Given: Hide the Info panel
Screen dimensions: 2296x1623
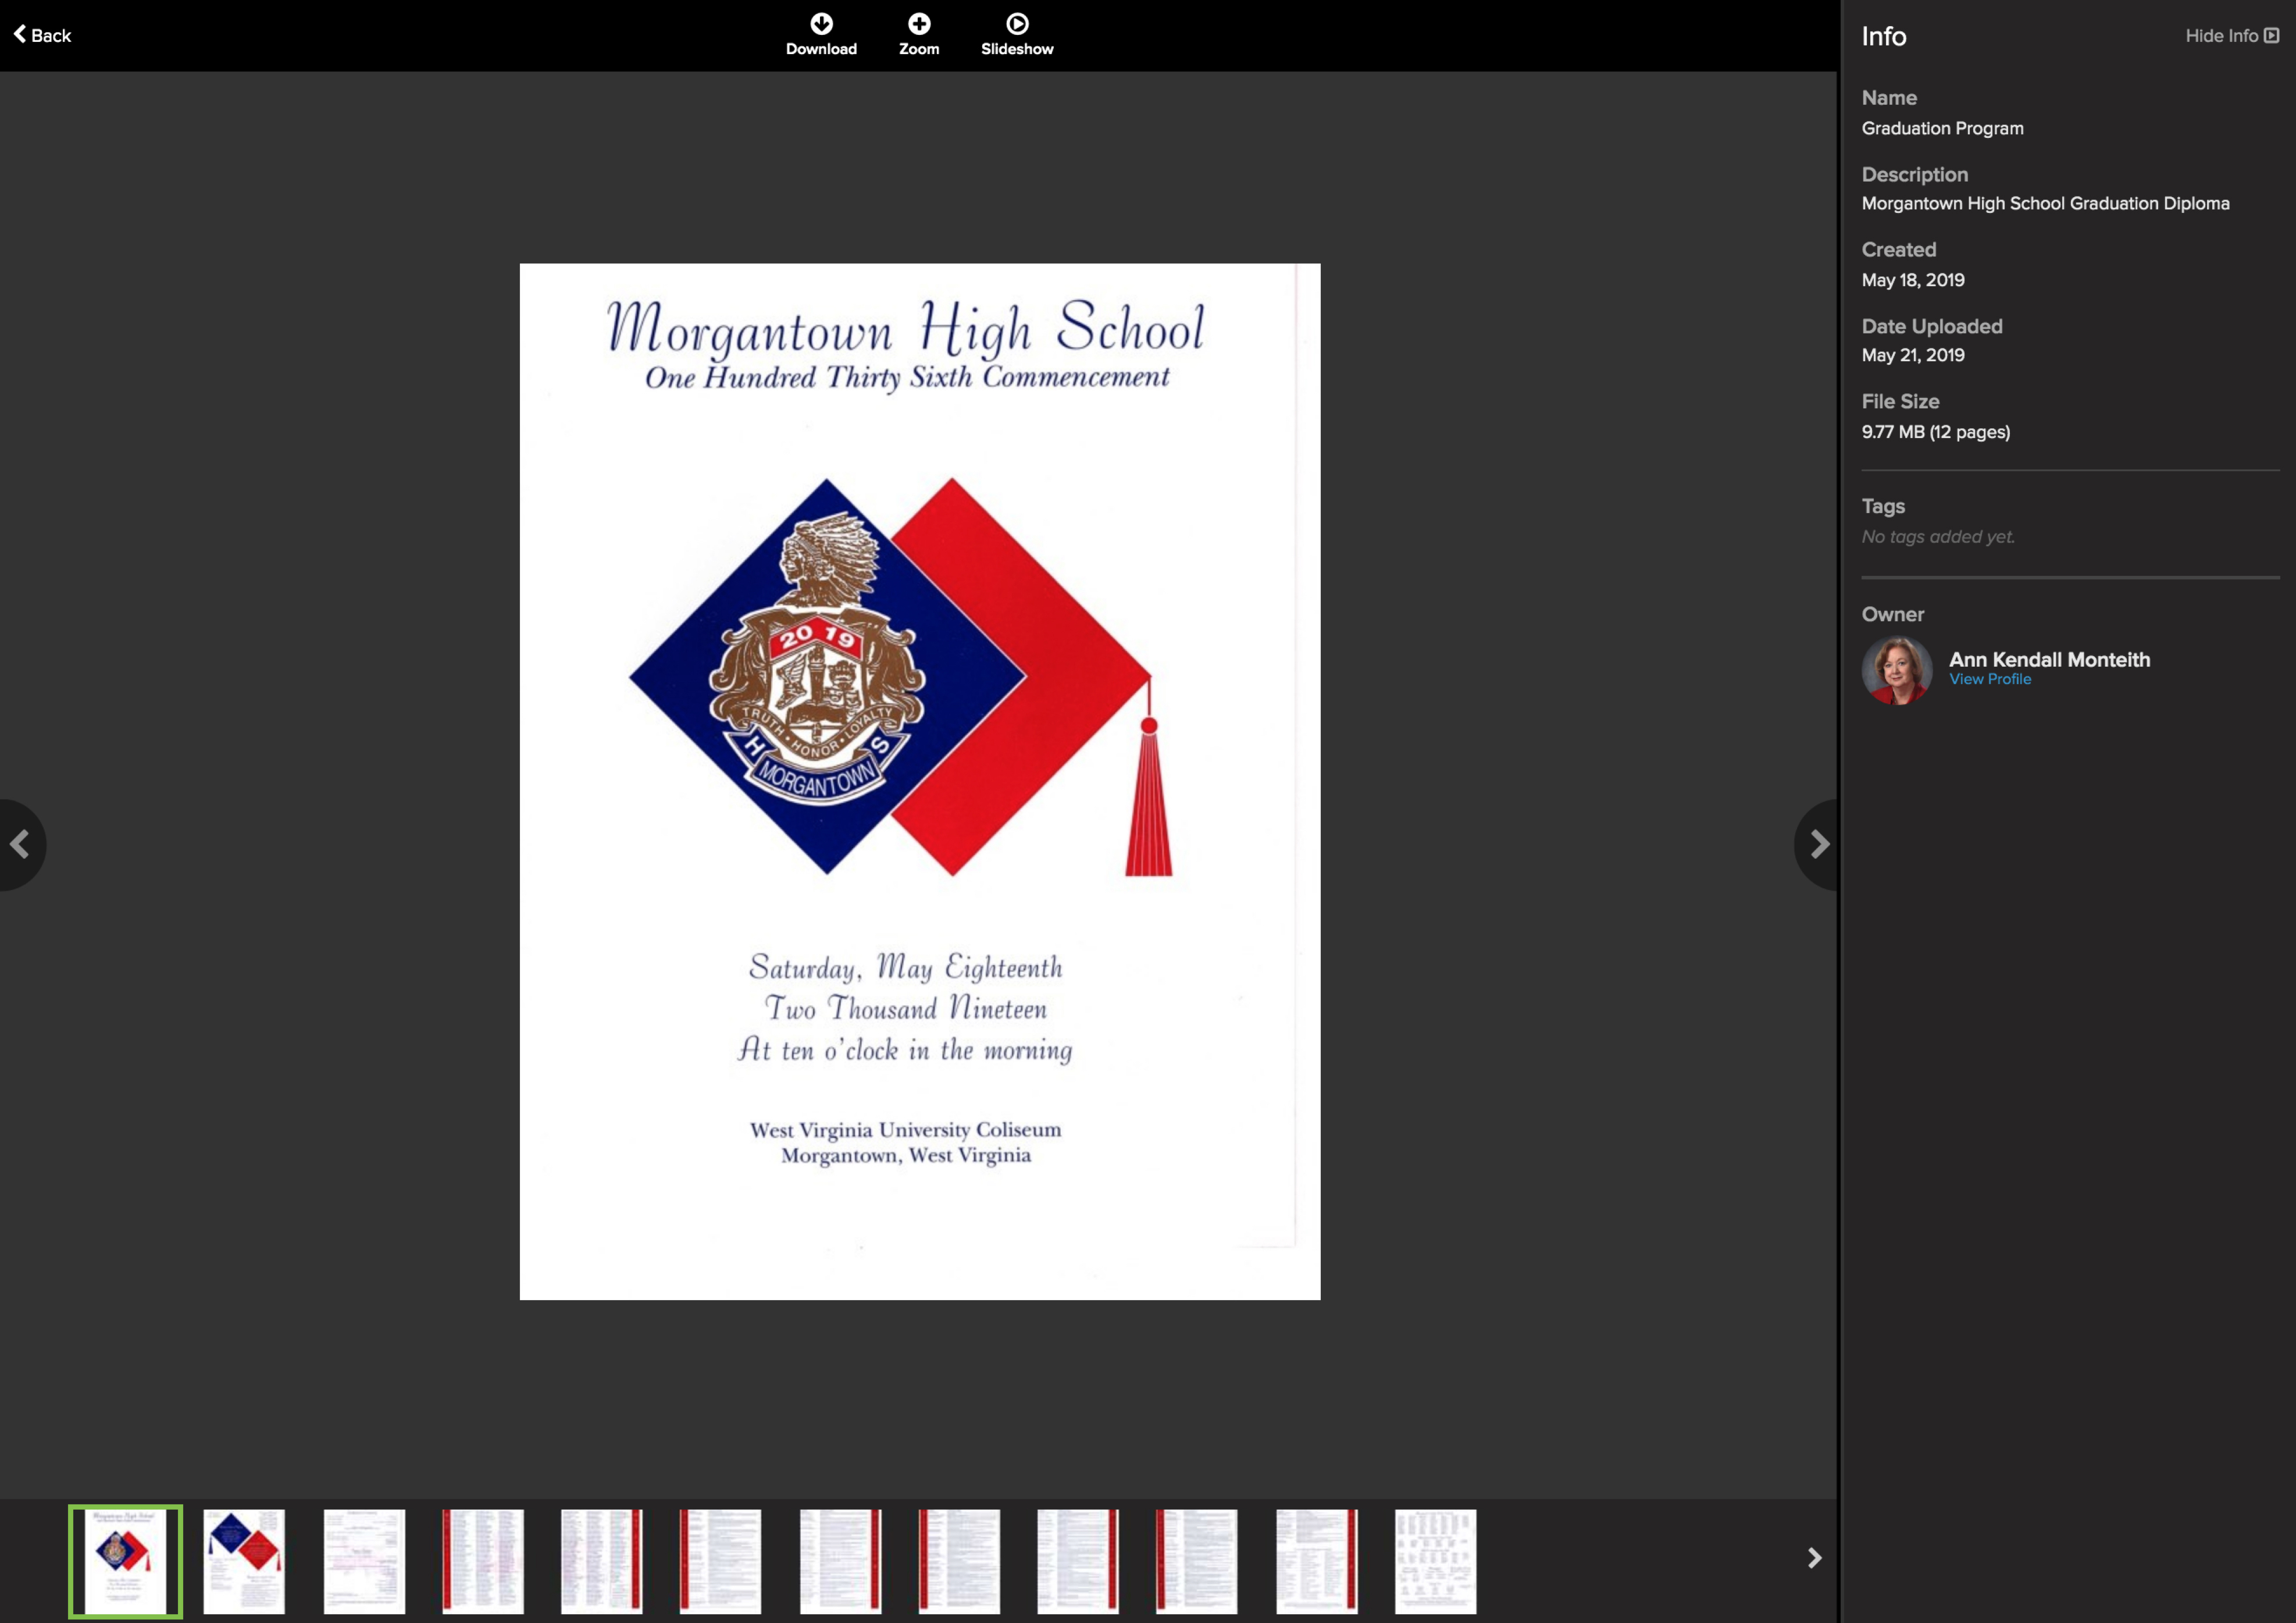Looking at the screenshot, I should (x=2231, y=36).
